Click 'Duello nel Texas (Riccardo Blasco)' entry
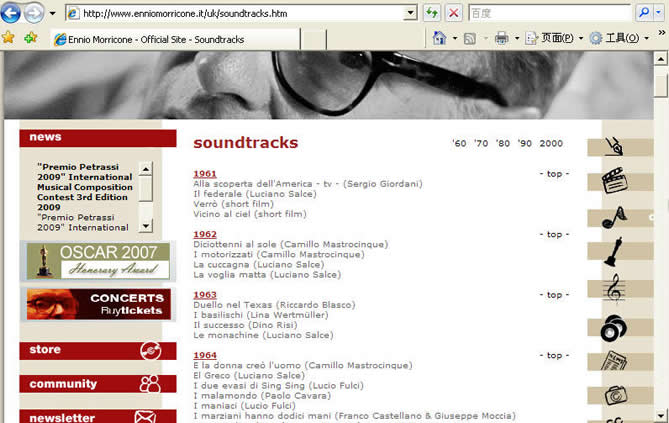The width and height of the screenshot is (669, 423). pos(274,305)
